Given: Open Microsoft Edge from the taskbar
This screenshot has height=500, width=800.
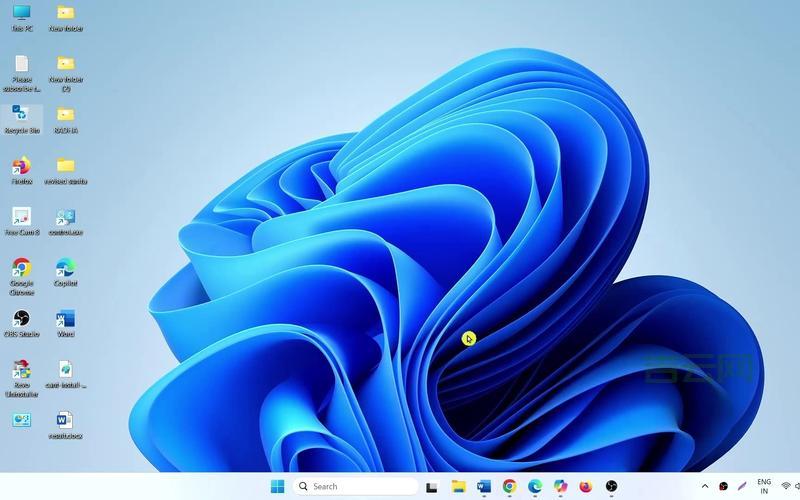Looking at the screenshot, I should [535, 487].
